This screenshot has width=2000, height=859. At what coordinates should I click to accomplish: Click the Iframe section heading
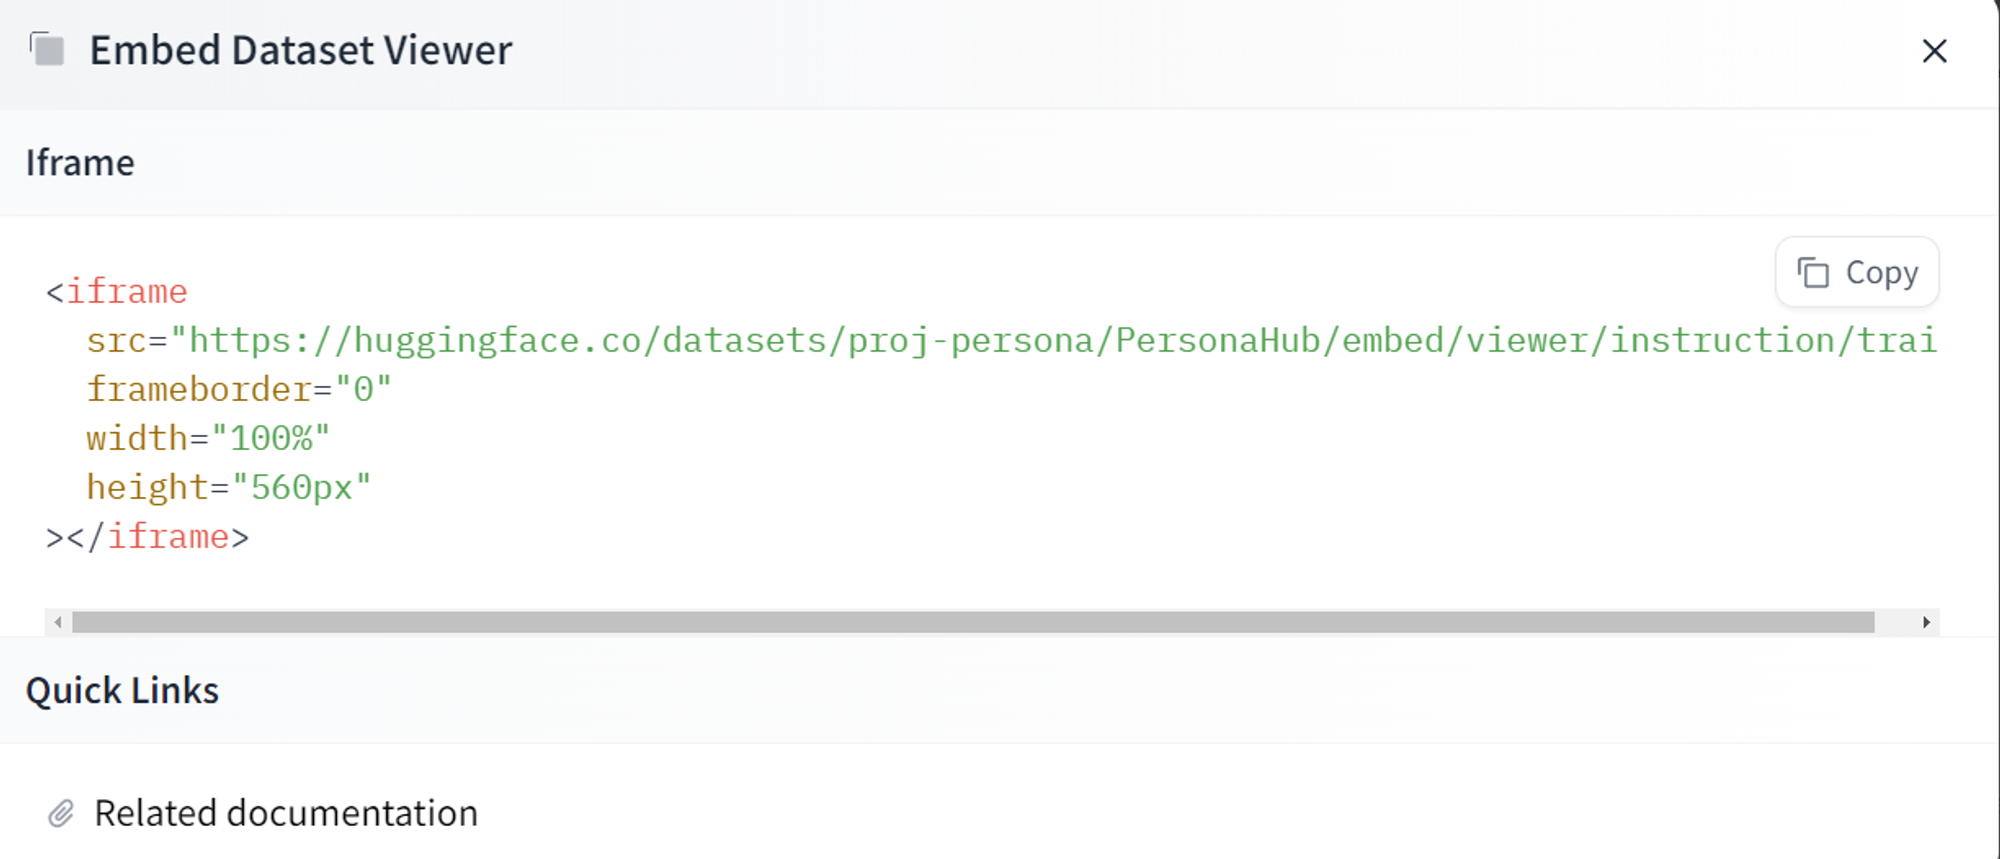tap(81, 162)
